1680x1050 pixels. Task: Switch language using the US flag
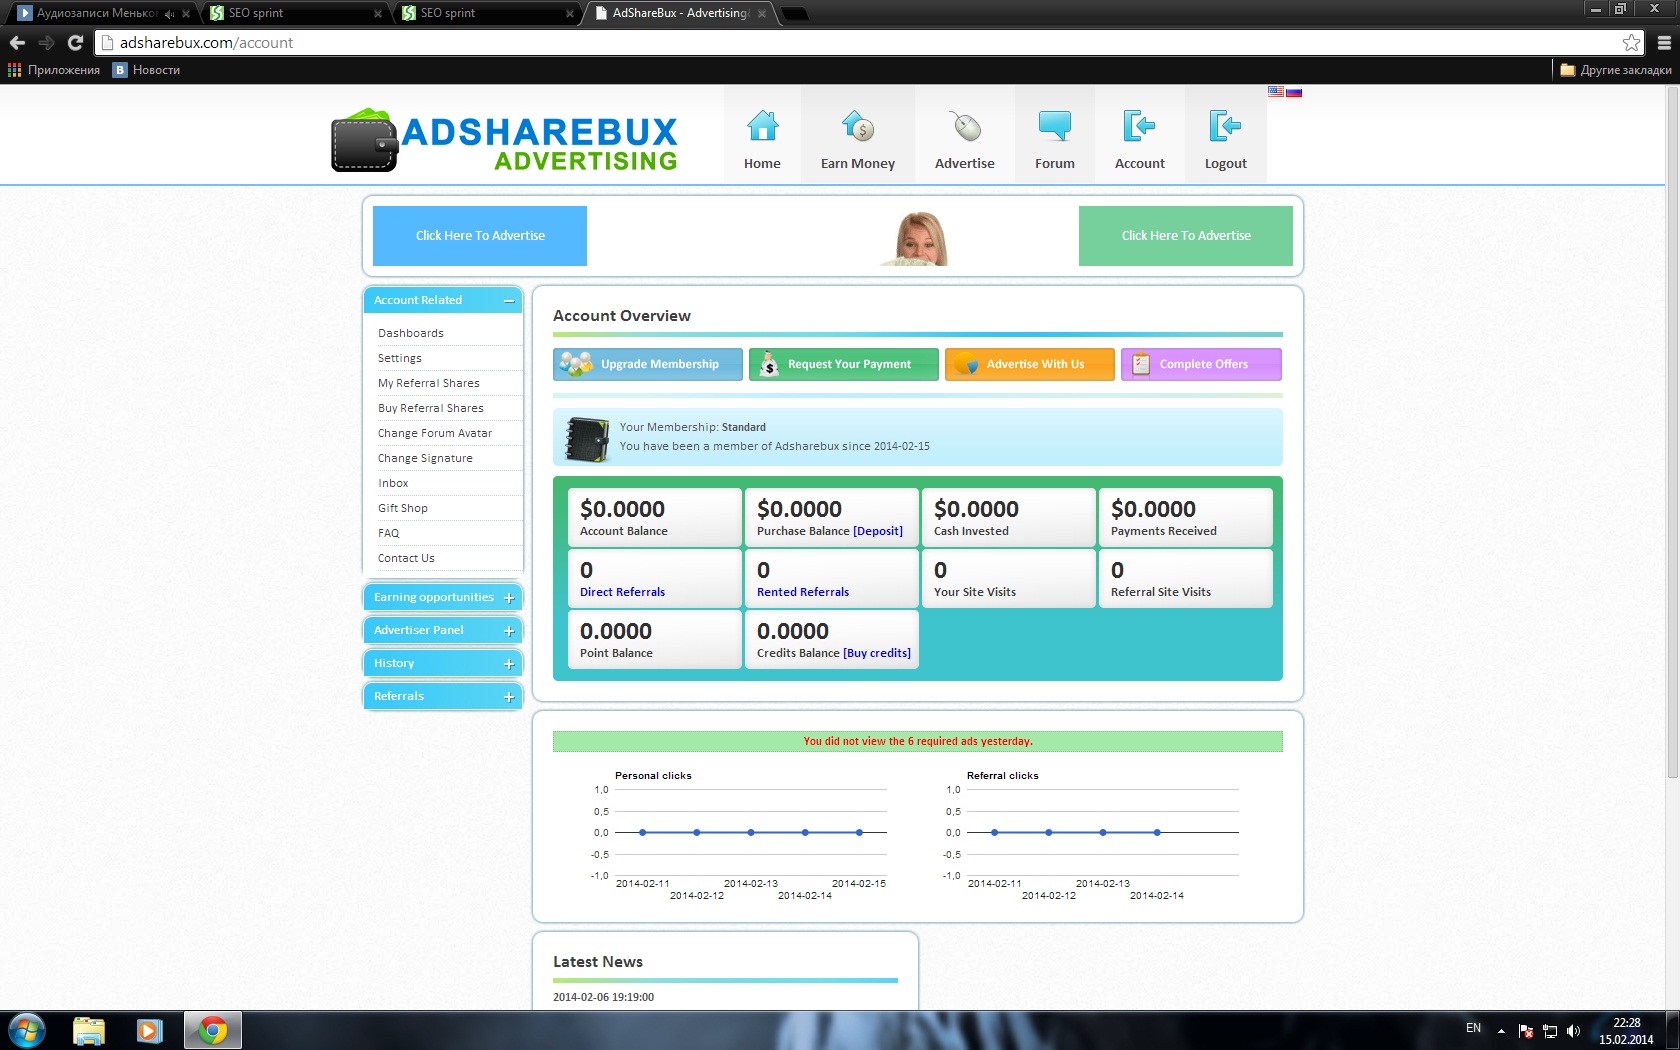click(1276, 92)
